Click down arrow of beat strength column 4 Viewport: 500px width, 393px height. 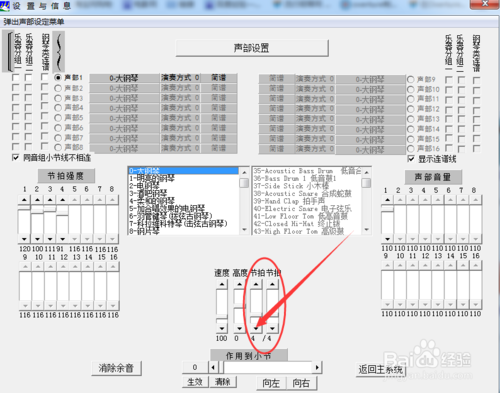(x=63, y=239)
